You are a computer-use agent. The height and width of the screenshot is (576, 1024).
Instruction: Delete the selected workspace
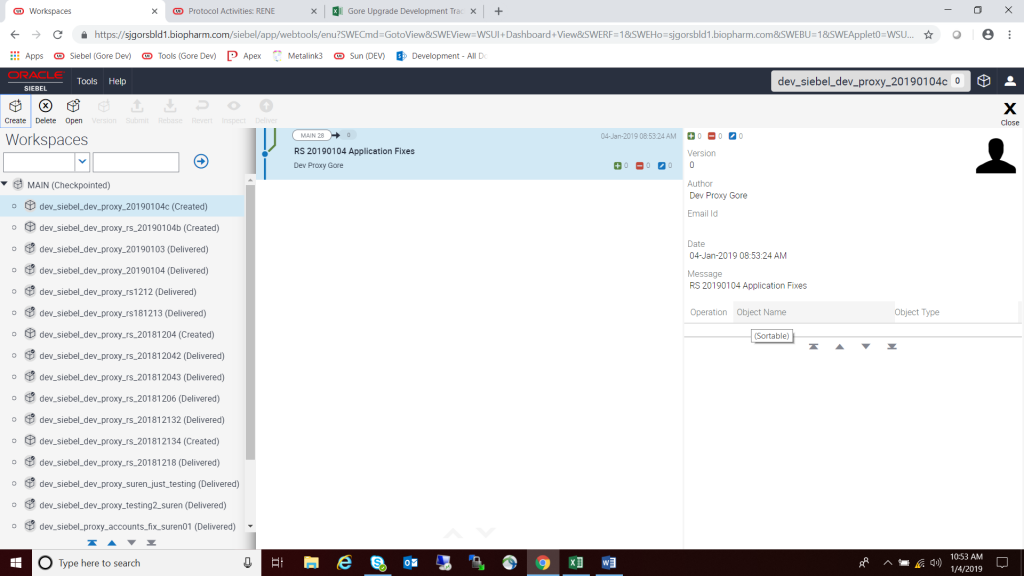[45, 110]
